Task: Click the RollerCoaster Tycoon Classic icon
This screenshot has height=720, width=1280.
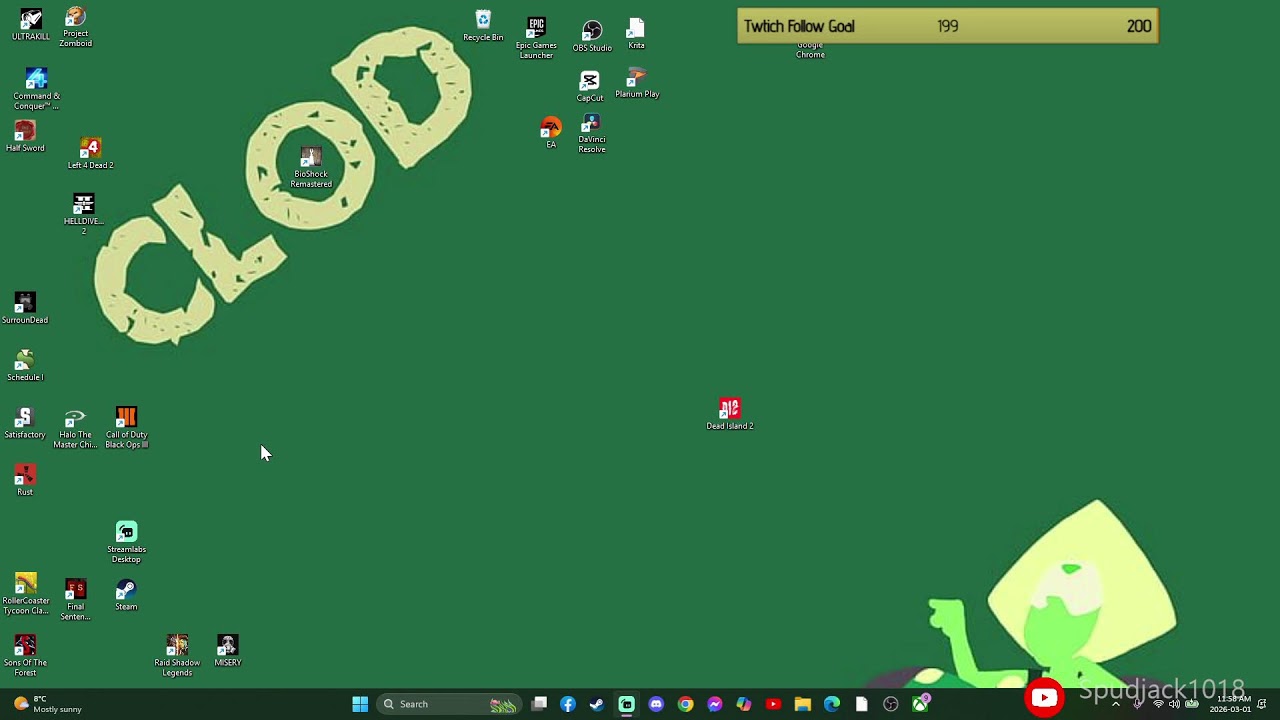Action: [x=25, y=594]
